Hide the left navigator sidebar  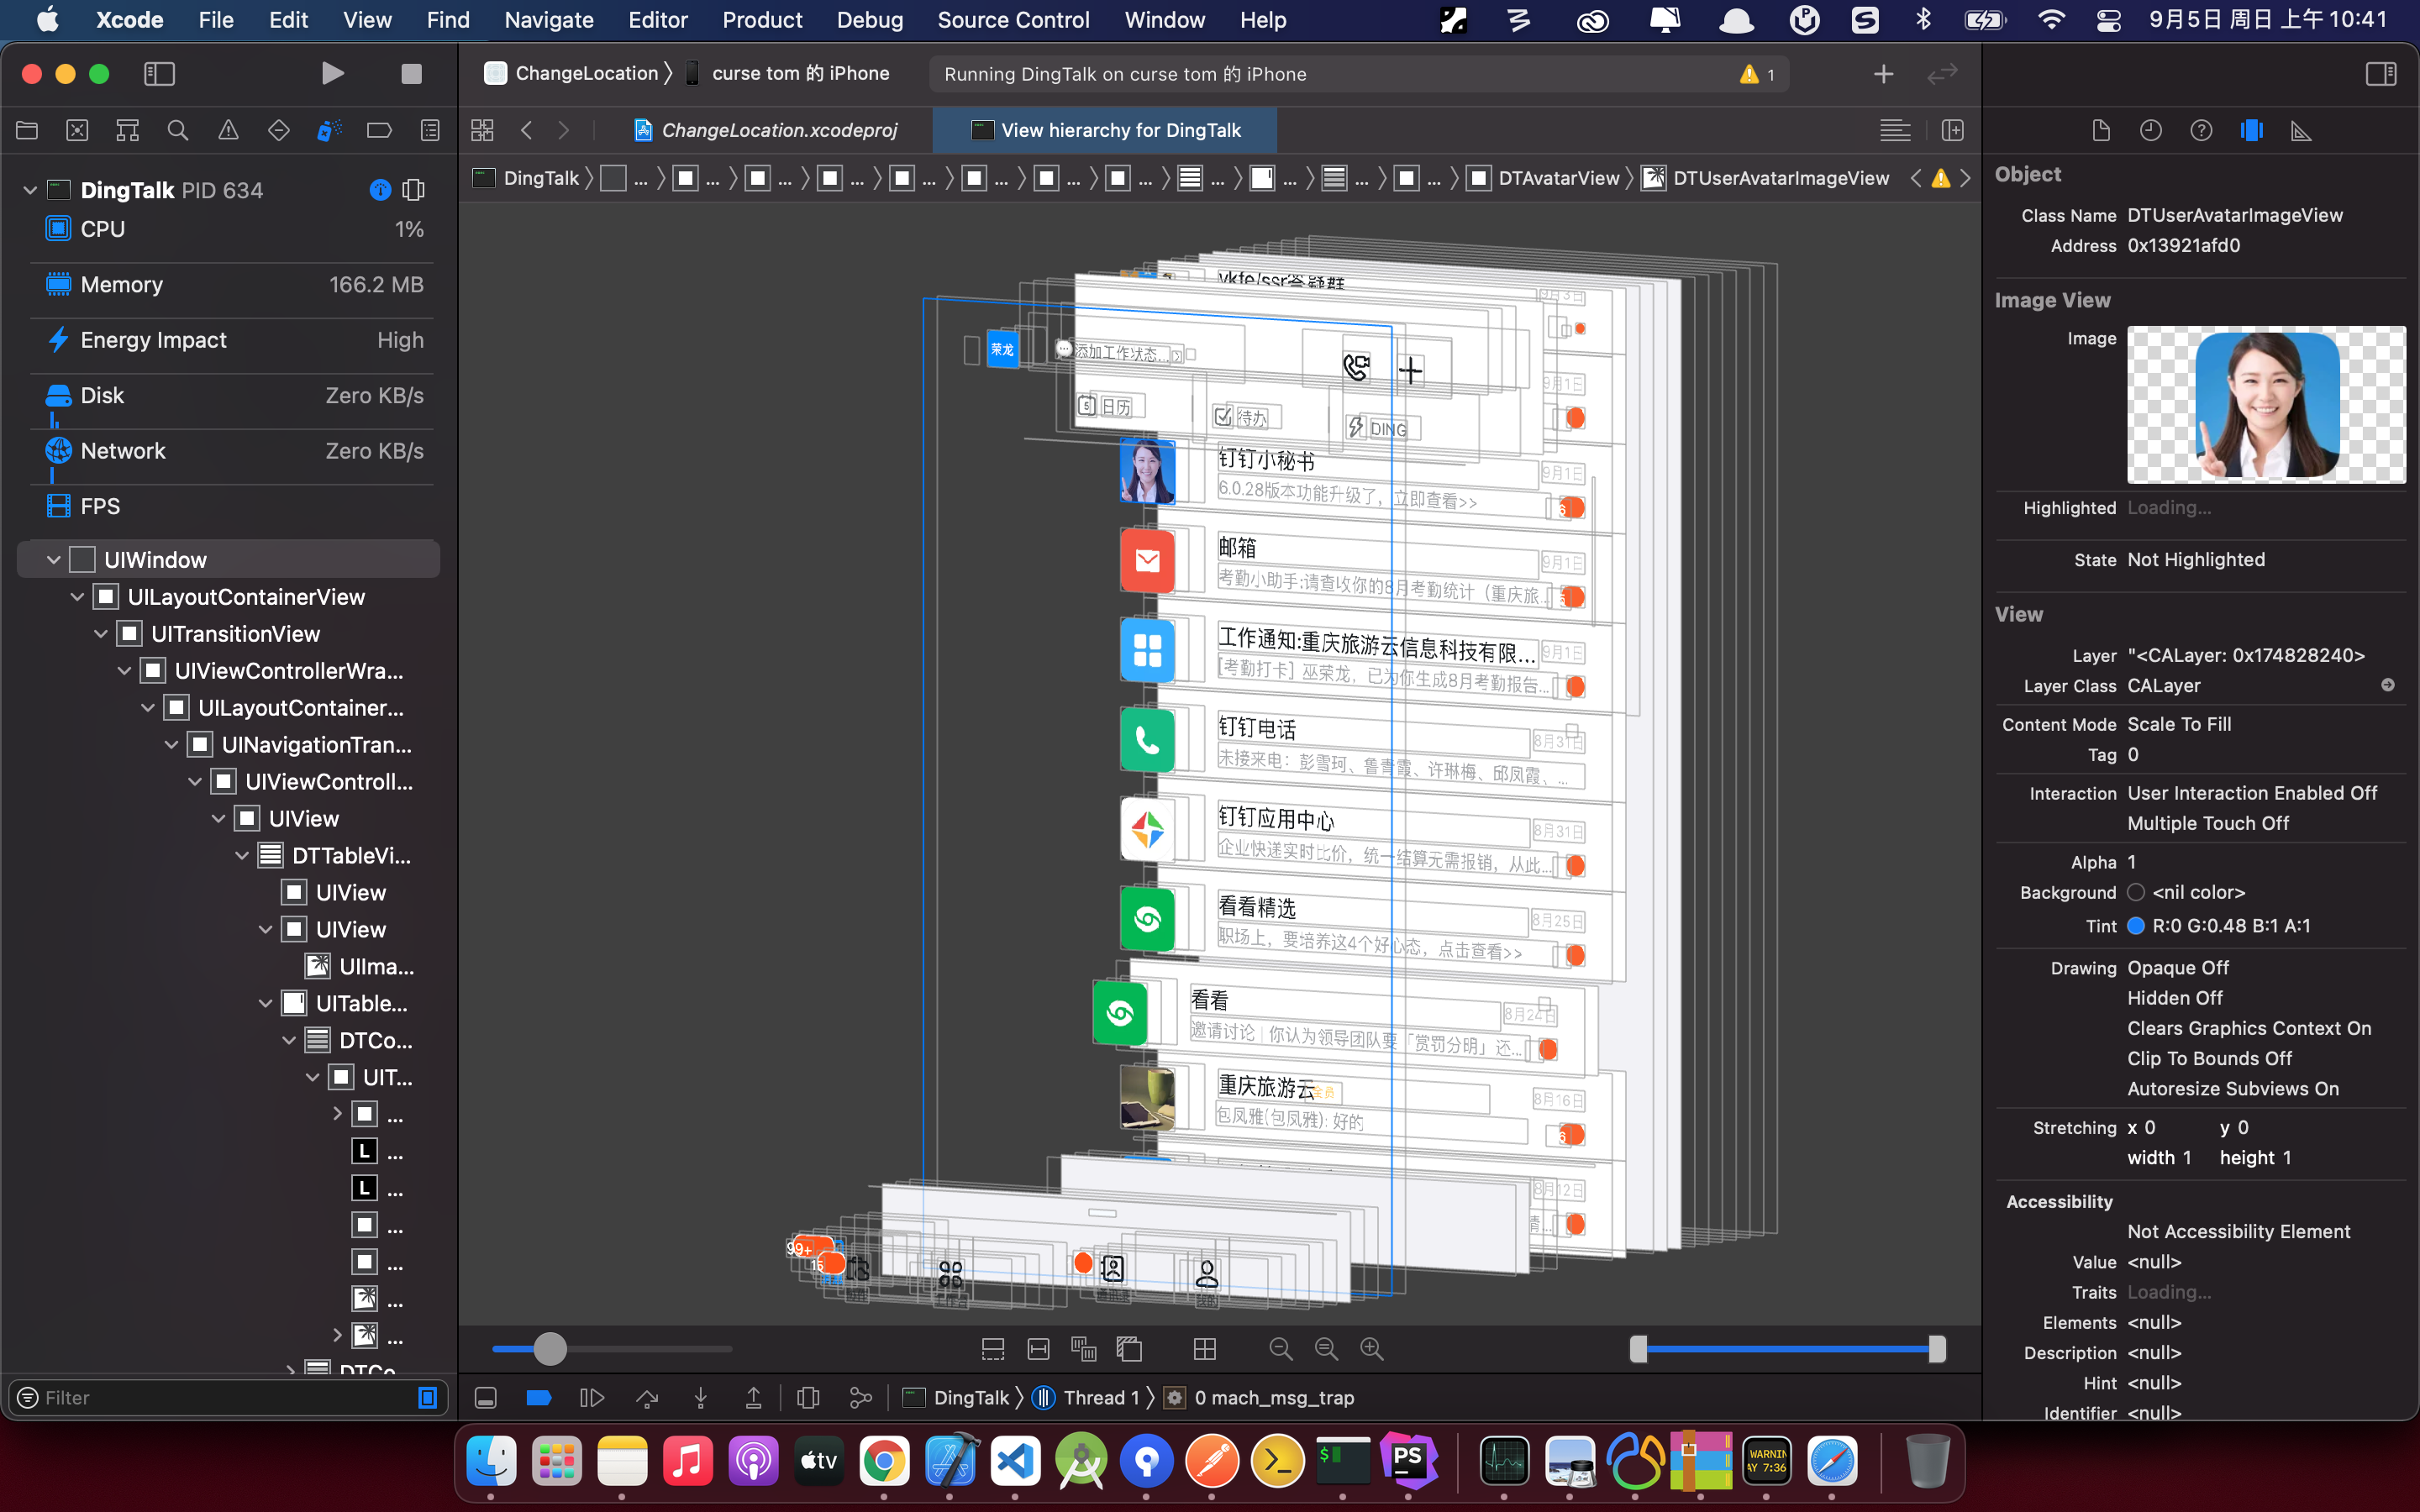click(x=160, y=74)
